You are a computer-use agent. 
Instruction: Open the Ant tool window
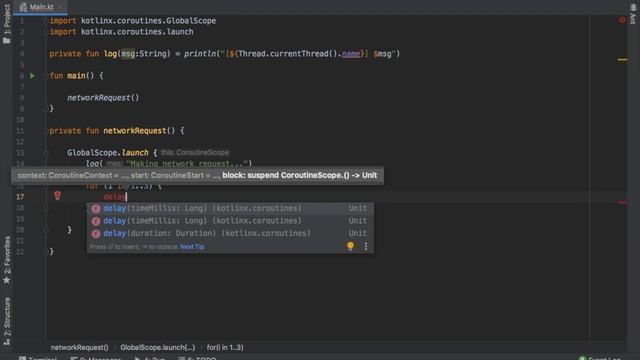click(x=633, y=14)
